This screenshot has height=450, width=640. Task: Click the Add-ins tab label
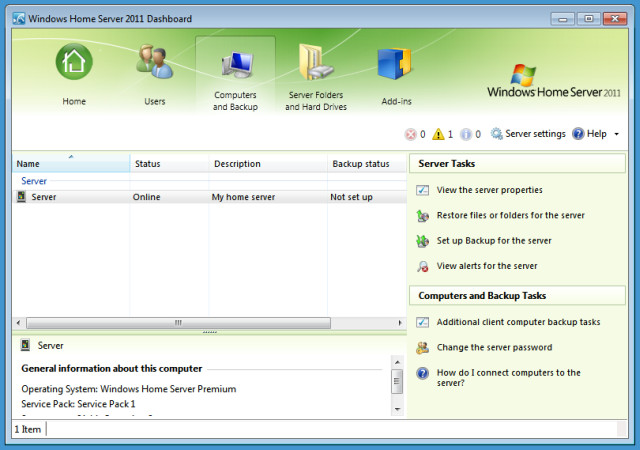pos(396,101)
